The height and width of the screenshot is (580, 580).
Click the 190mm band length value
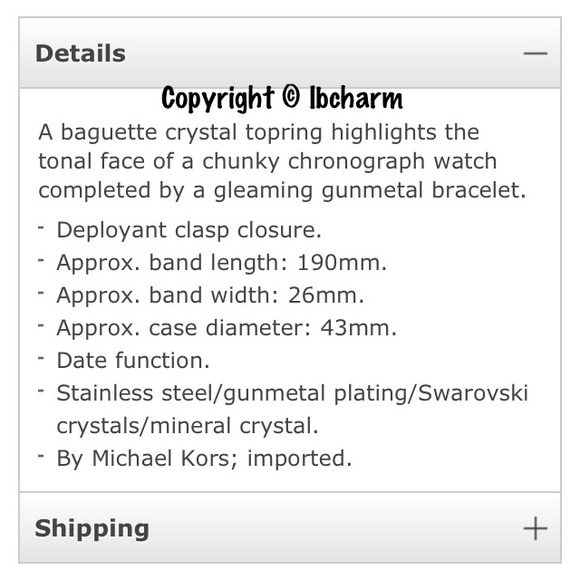click(x=342, y=263)
